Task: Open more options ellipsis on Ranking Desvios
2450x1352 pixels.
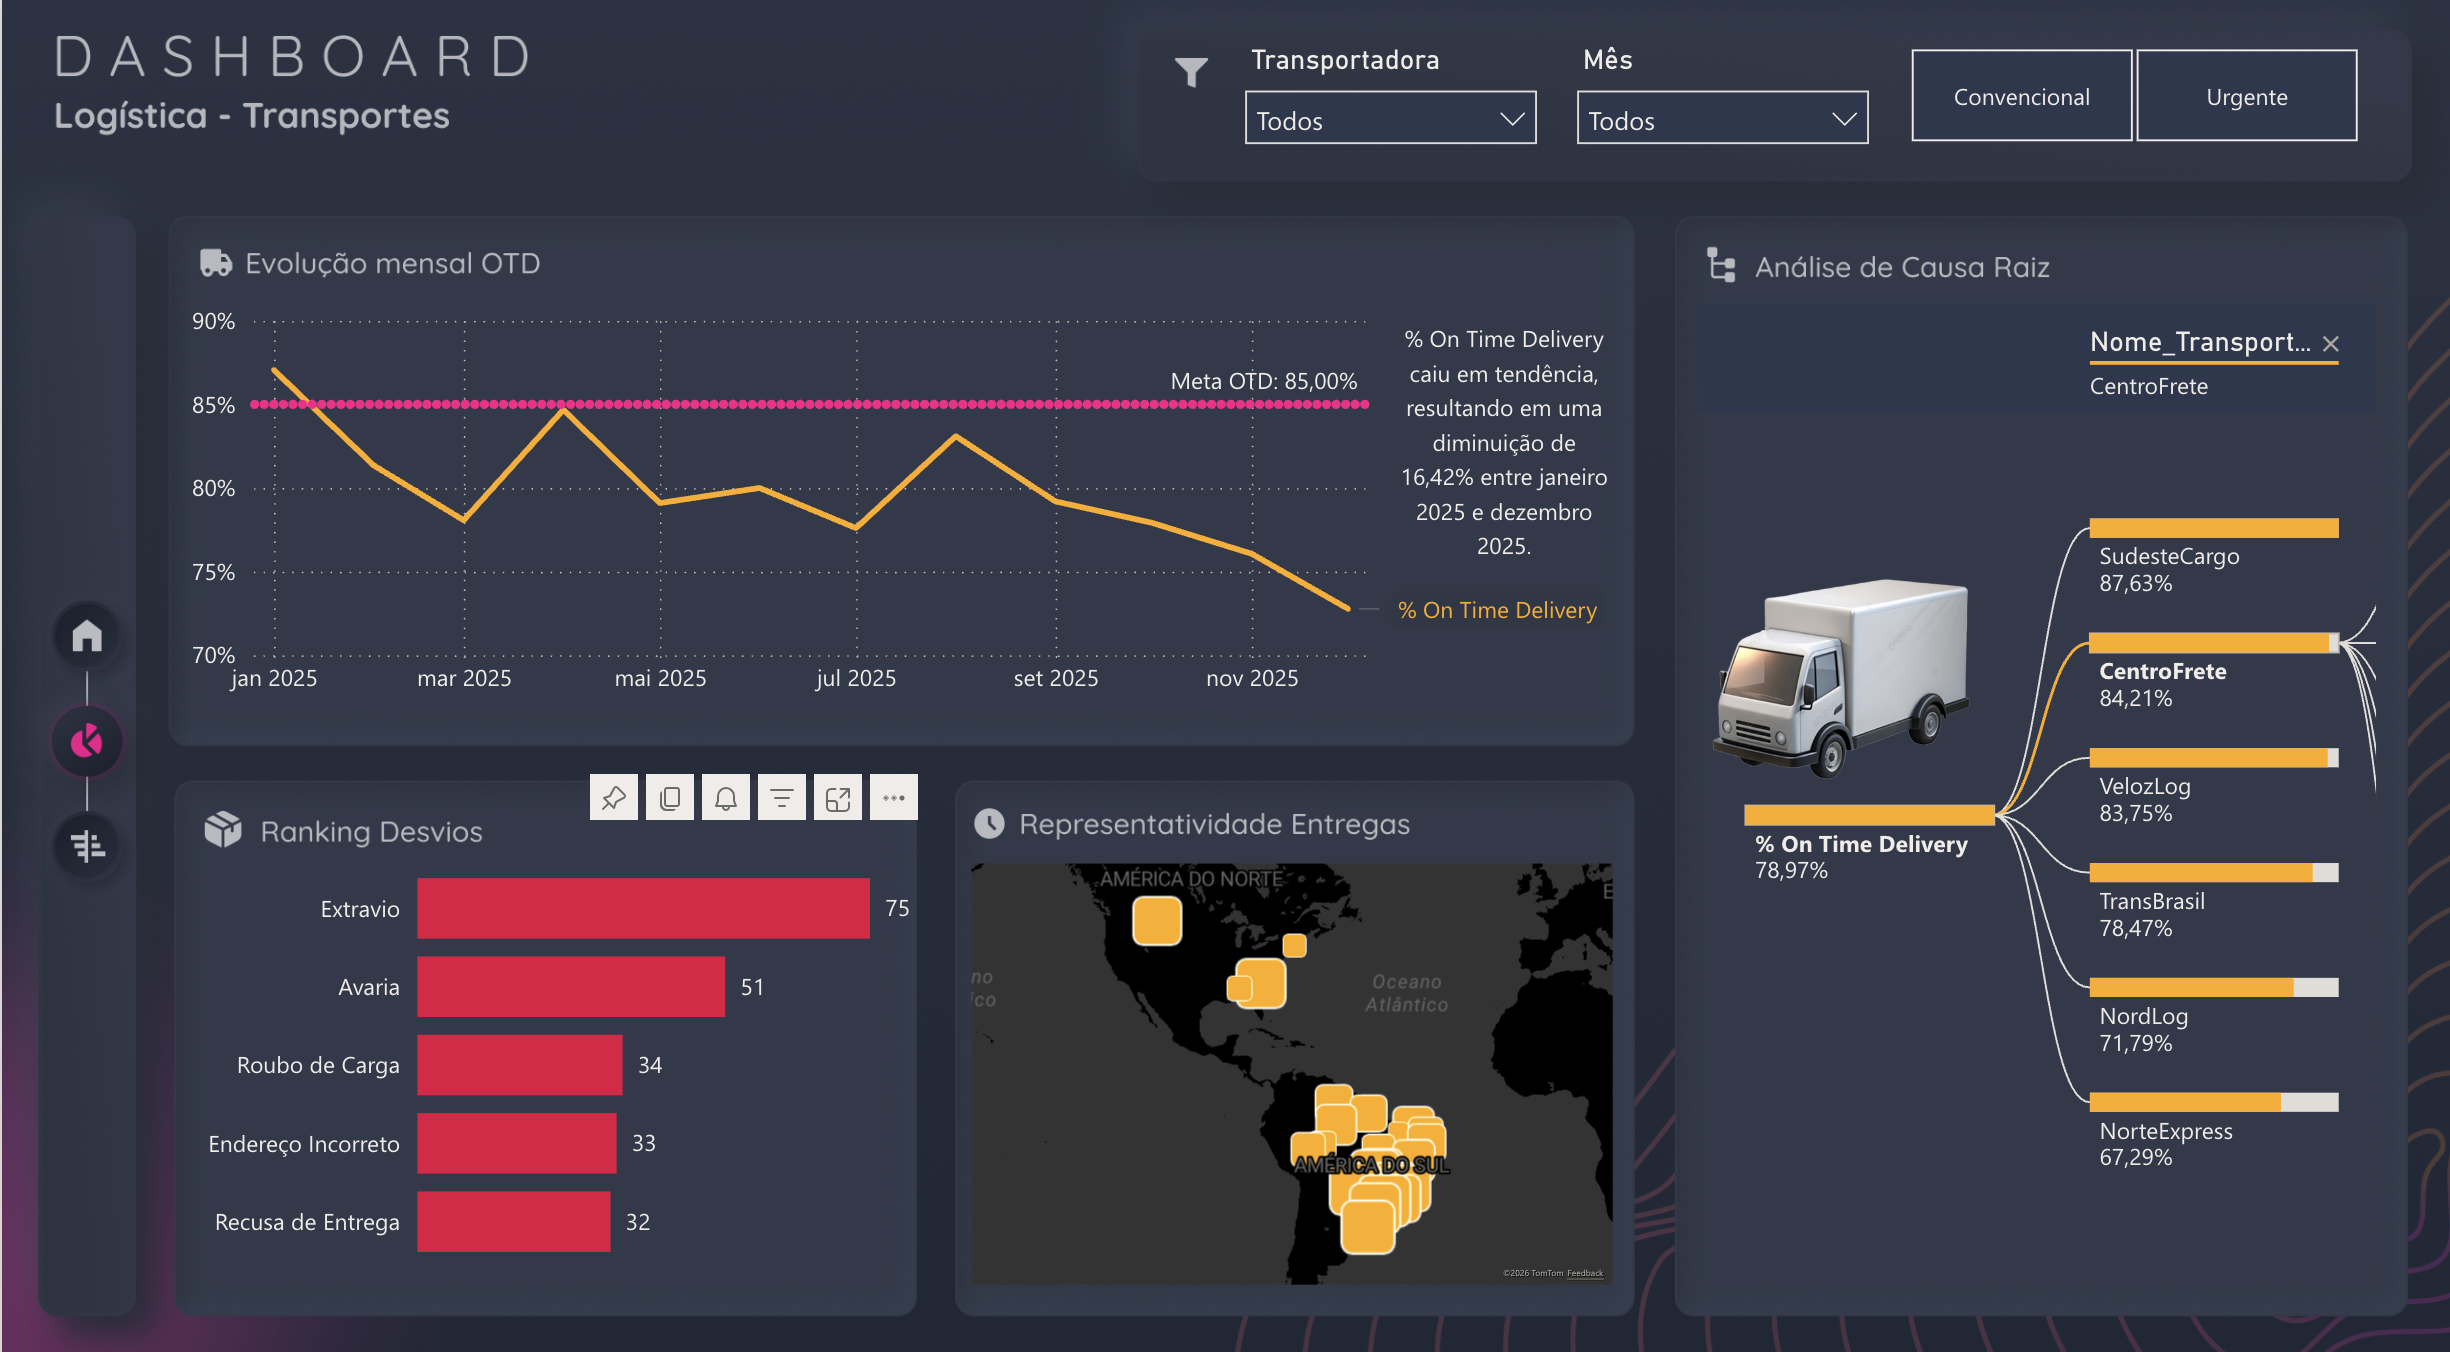Action: (x=894, y=798)
